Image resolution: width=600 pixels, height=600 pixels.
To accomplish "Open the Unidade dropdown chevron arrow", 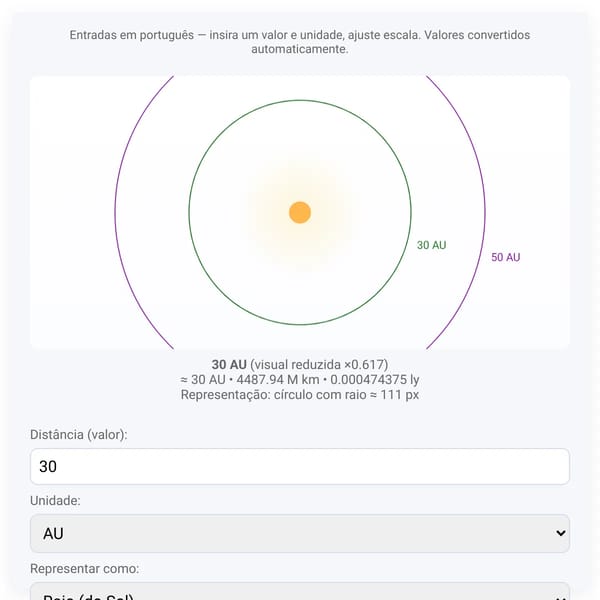I will (561, 533).
